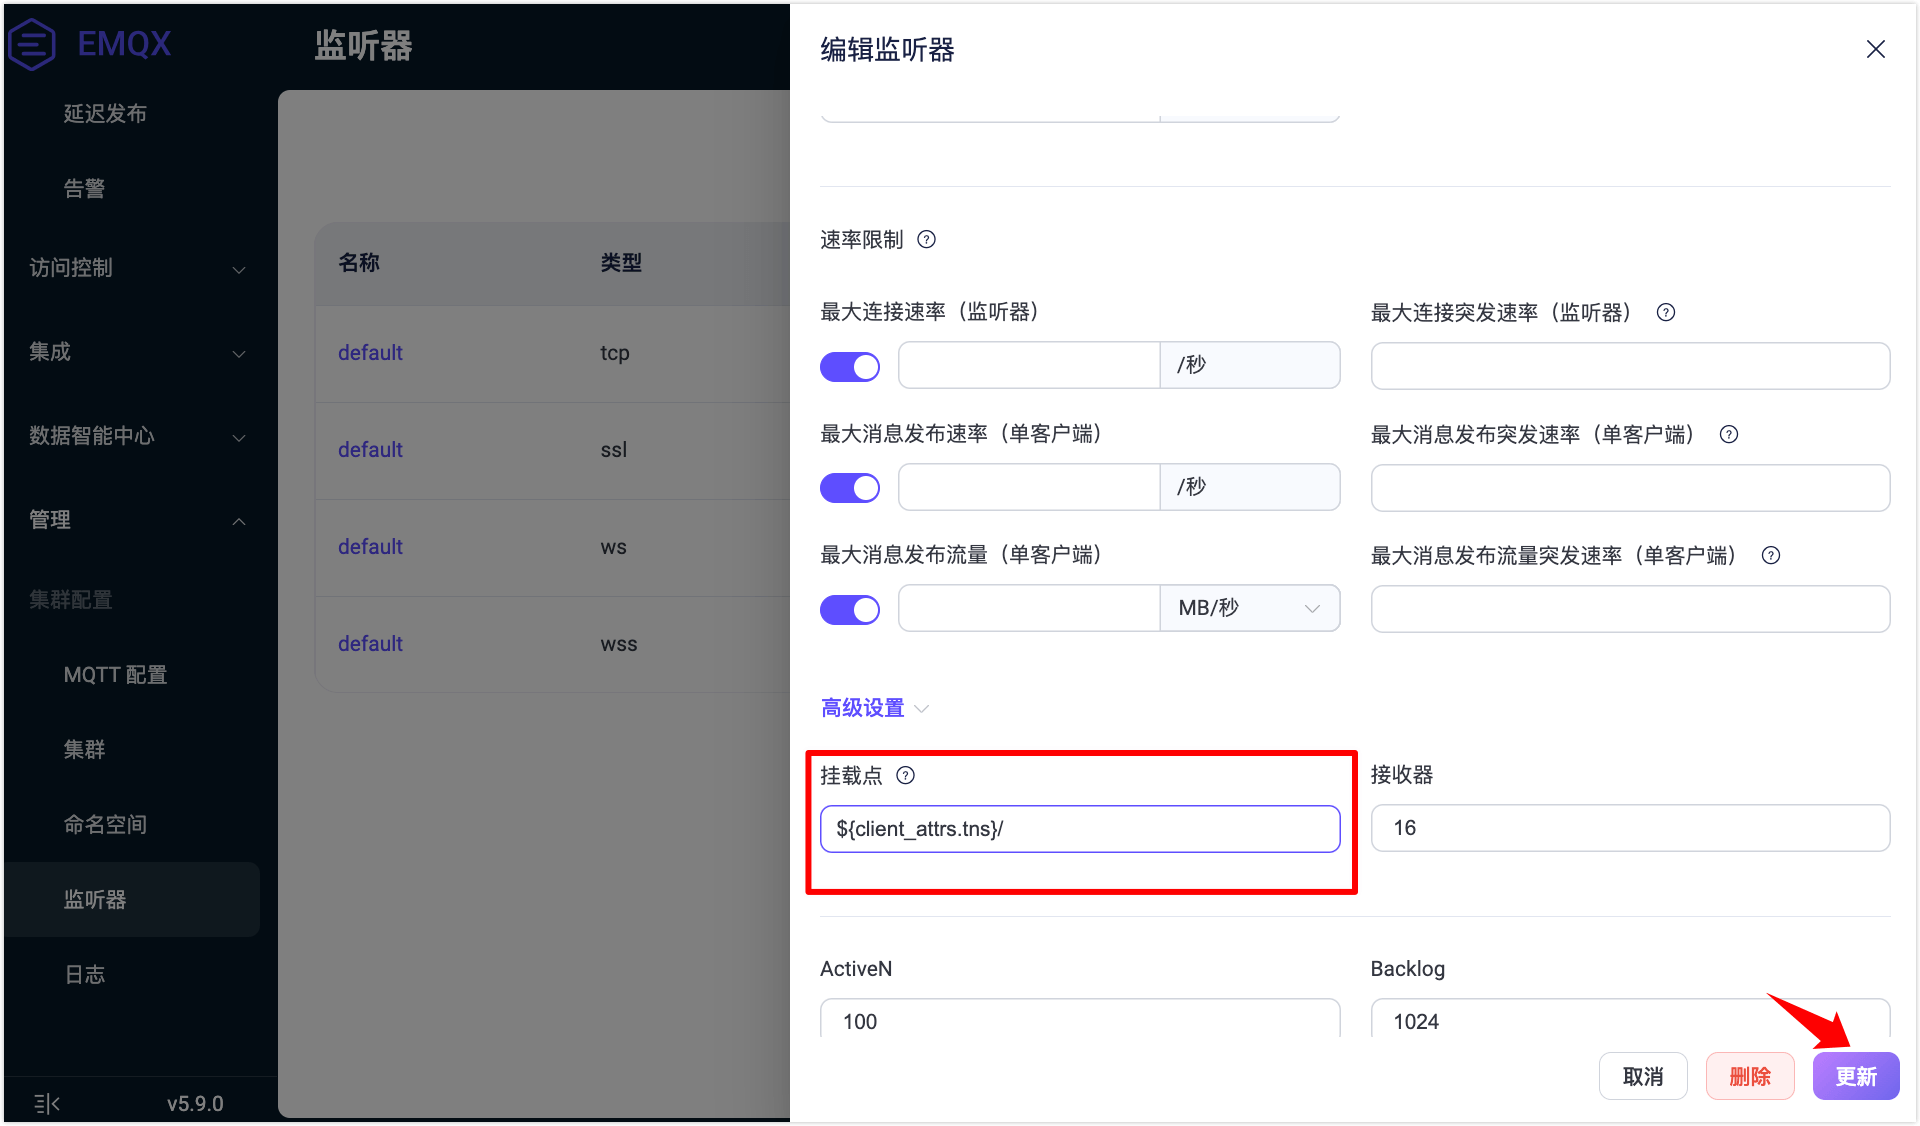1920x1126 pixels.
Task: Open the MB/秒 unit dropdown
Action: 1249,609
